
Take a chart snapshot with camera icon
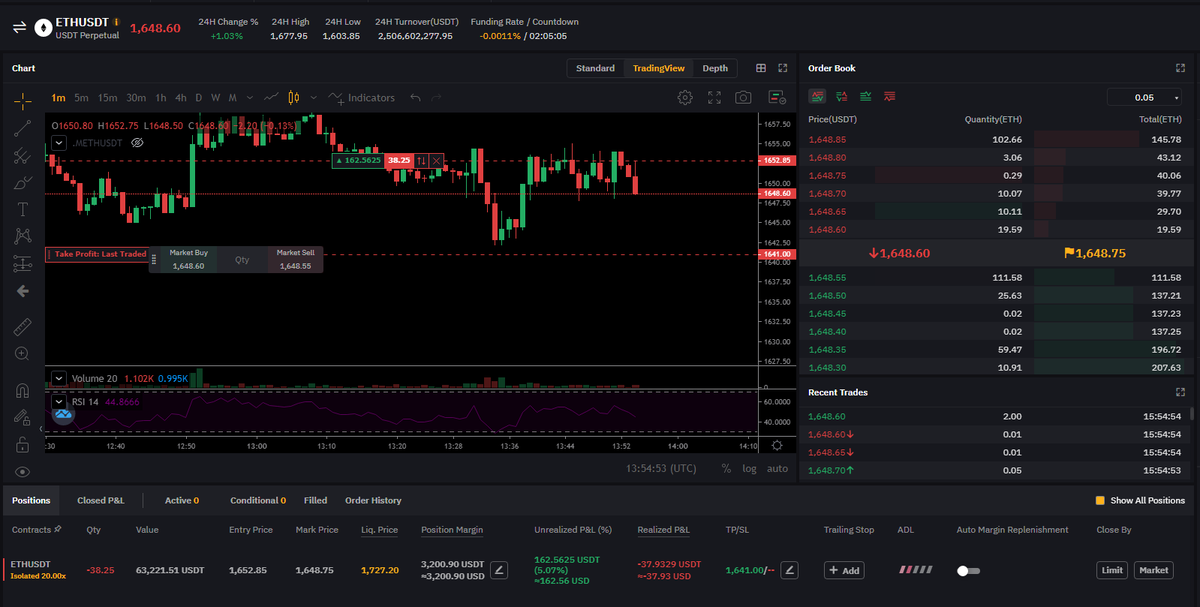click(x=743, y=98)
